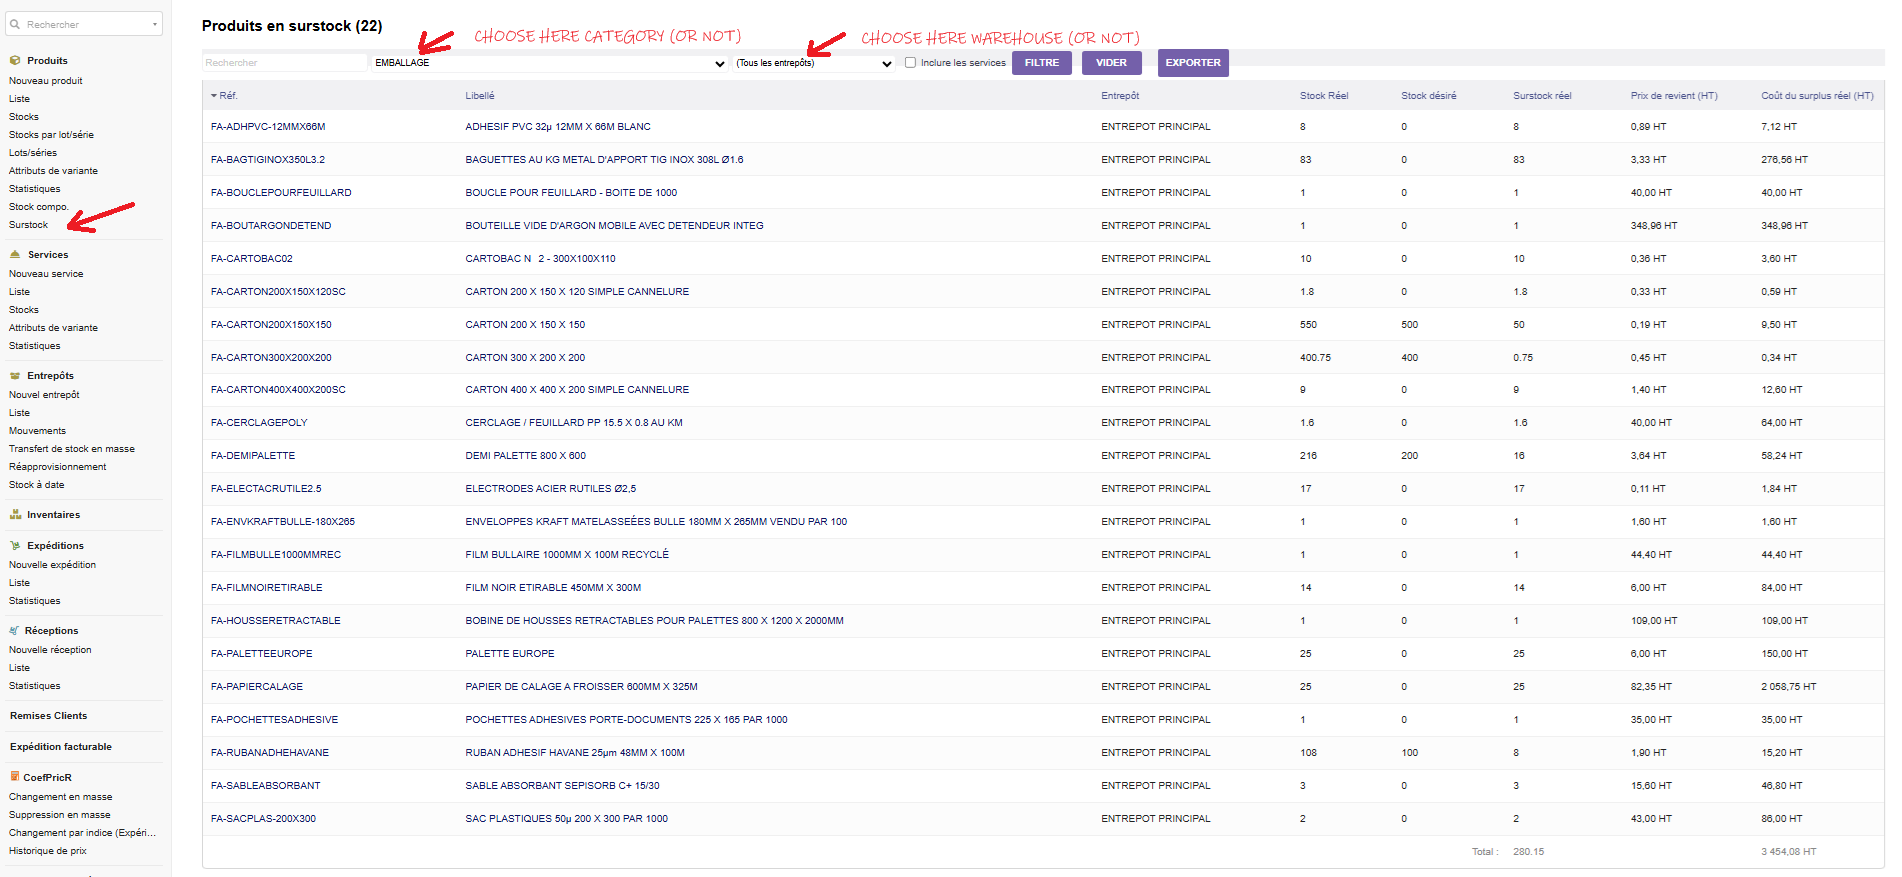Viewport: 1902px width, 877px height.
Task: Clear filters with the VIDER button
Action: click(x=1111, y=62)
